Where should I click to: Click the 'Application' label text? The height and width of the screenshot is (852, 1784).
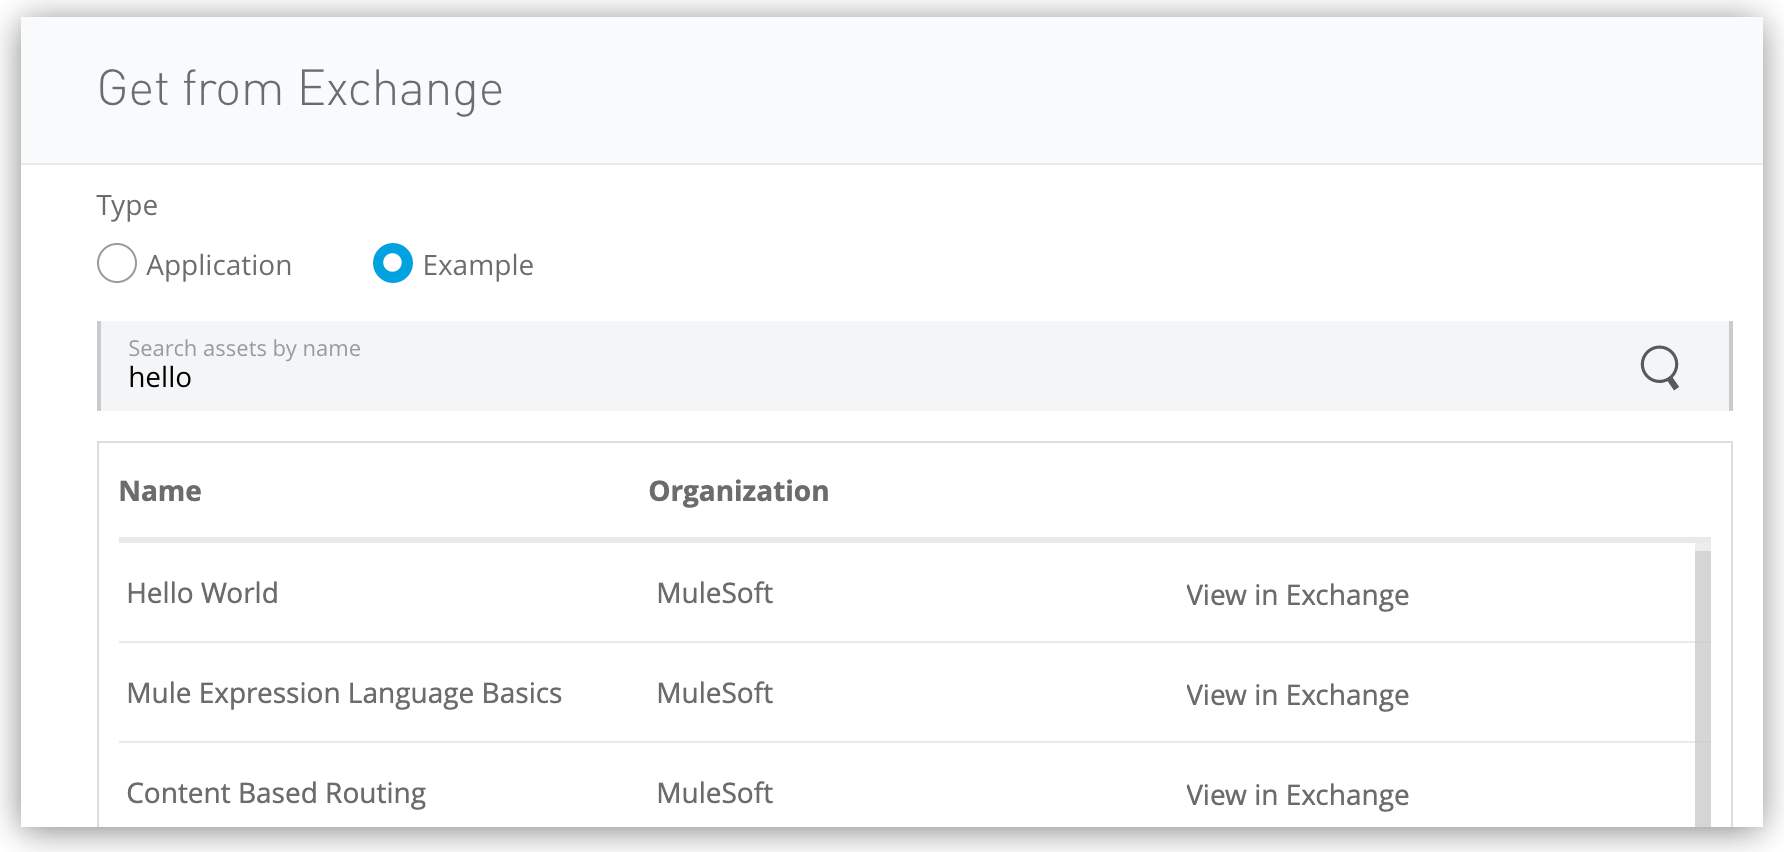pyautogui.click(x=219, y=265)
